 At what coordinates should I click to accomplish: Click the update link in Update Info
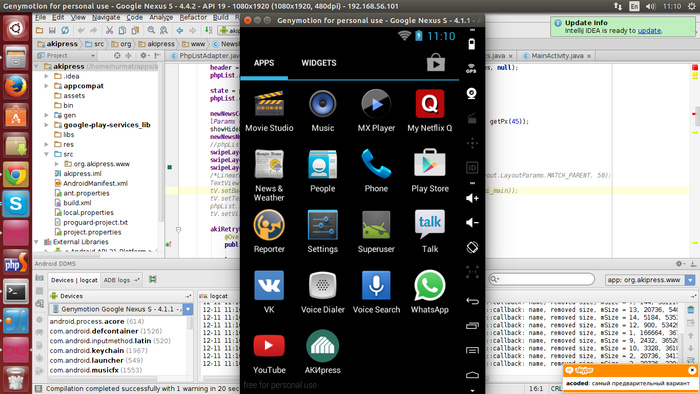coord(649,31)
